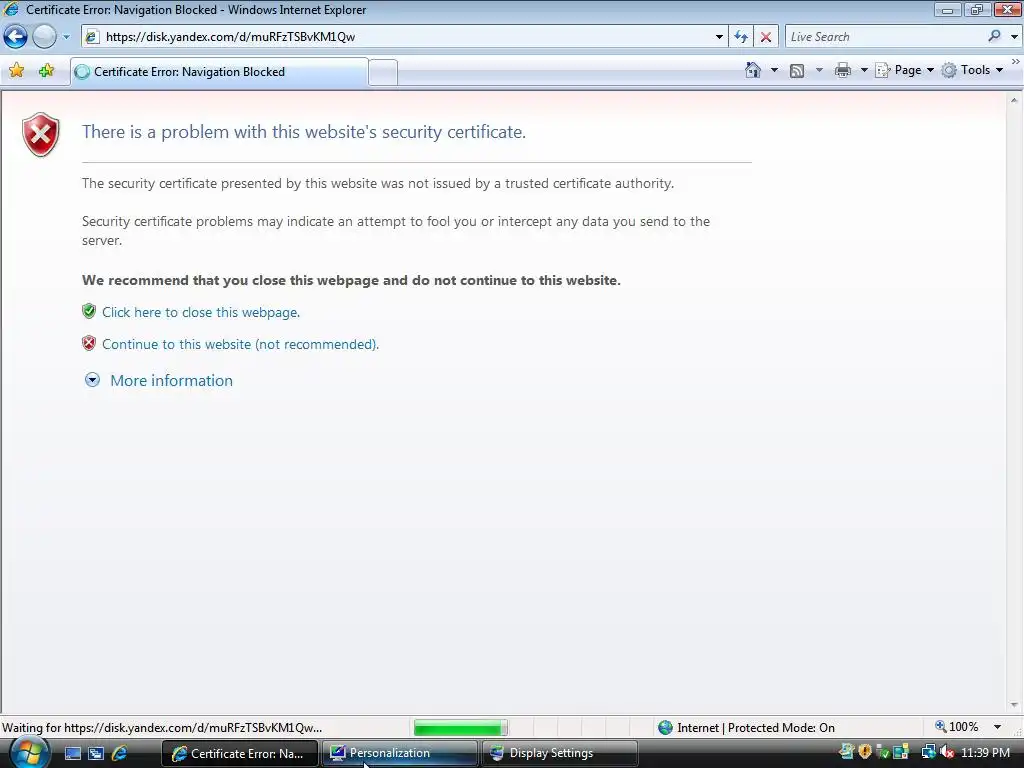Switch to Certificate Error taskbar button

[x=240, y=754]
